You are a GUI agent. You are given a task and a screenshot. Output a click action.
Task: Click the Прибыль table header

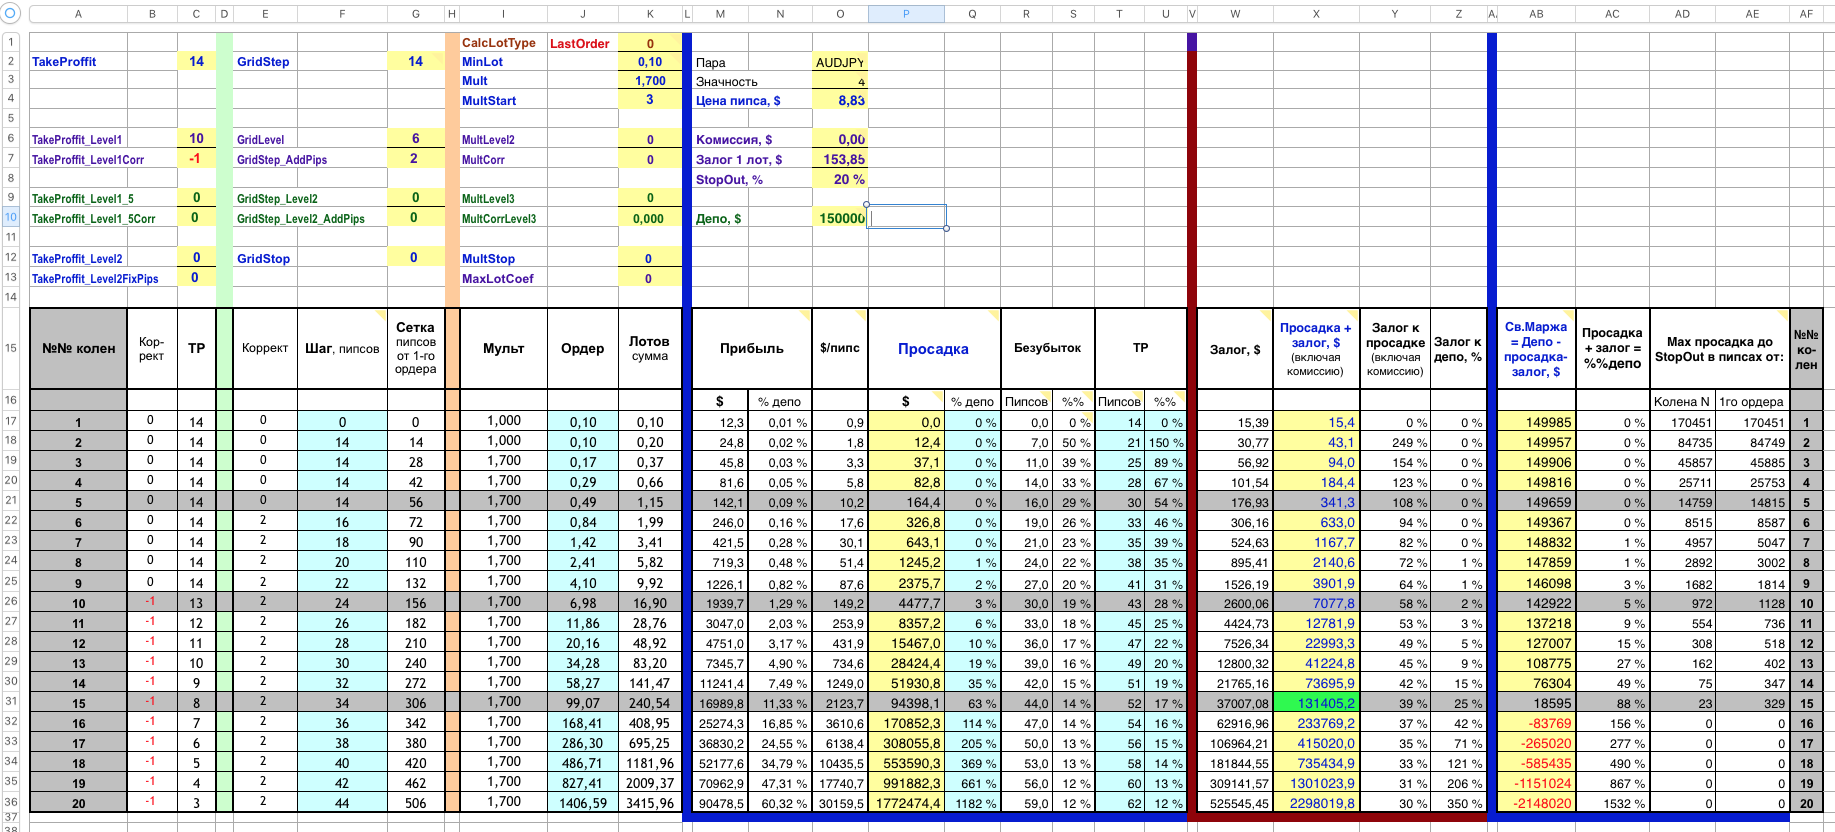tap(751, 348)
